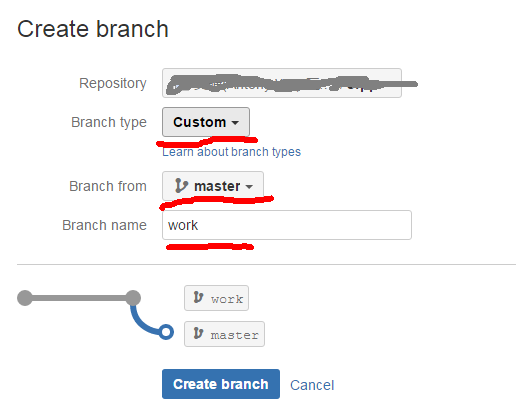Click the caret arrow beside master
516x414 pixels.
tap(249, 187)
